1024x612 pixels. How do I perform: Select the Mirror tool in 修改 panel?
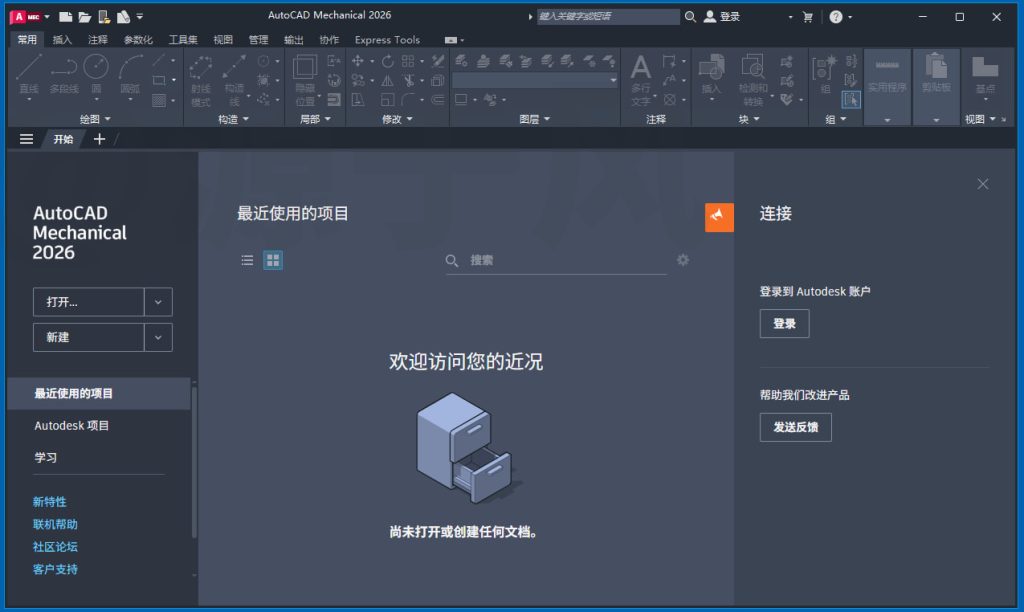[x=388, y=80]
